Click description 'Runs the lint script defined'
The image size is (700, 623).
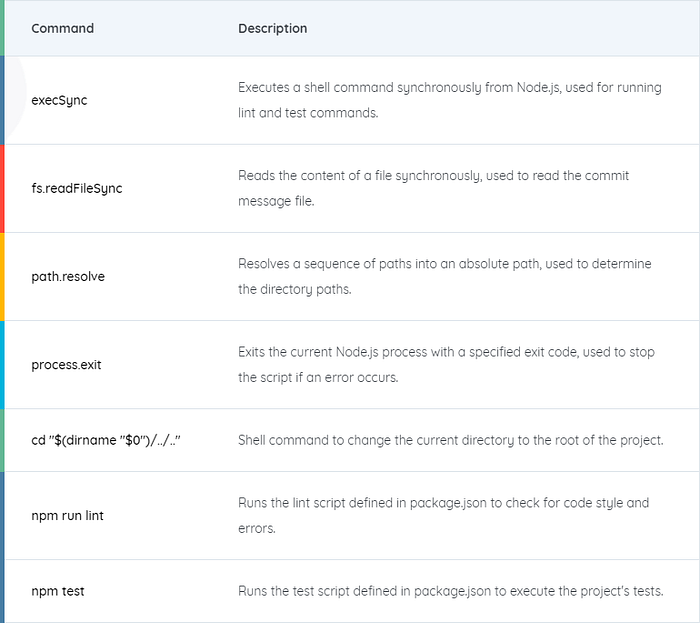click(444, 515)
